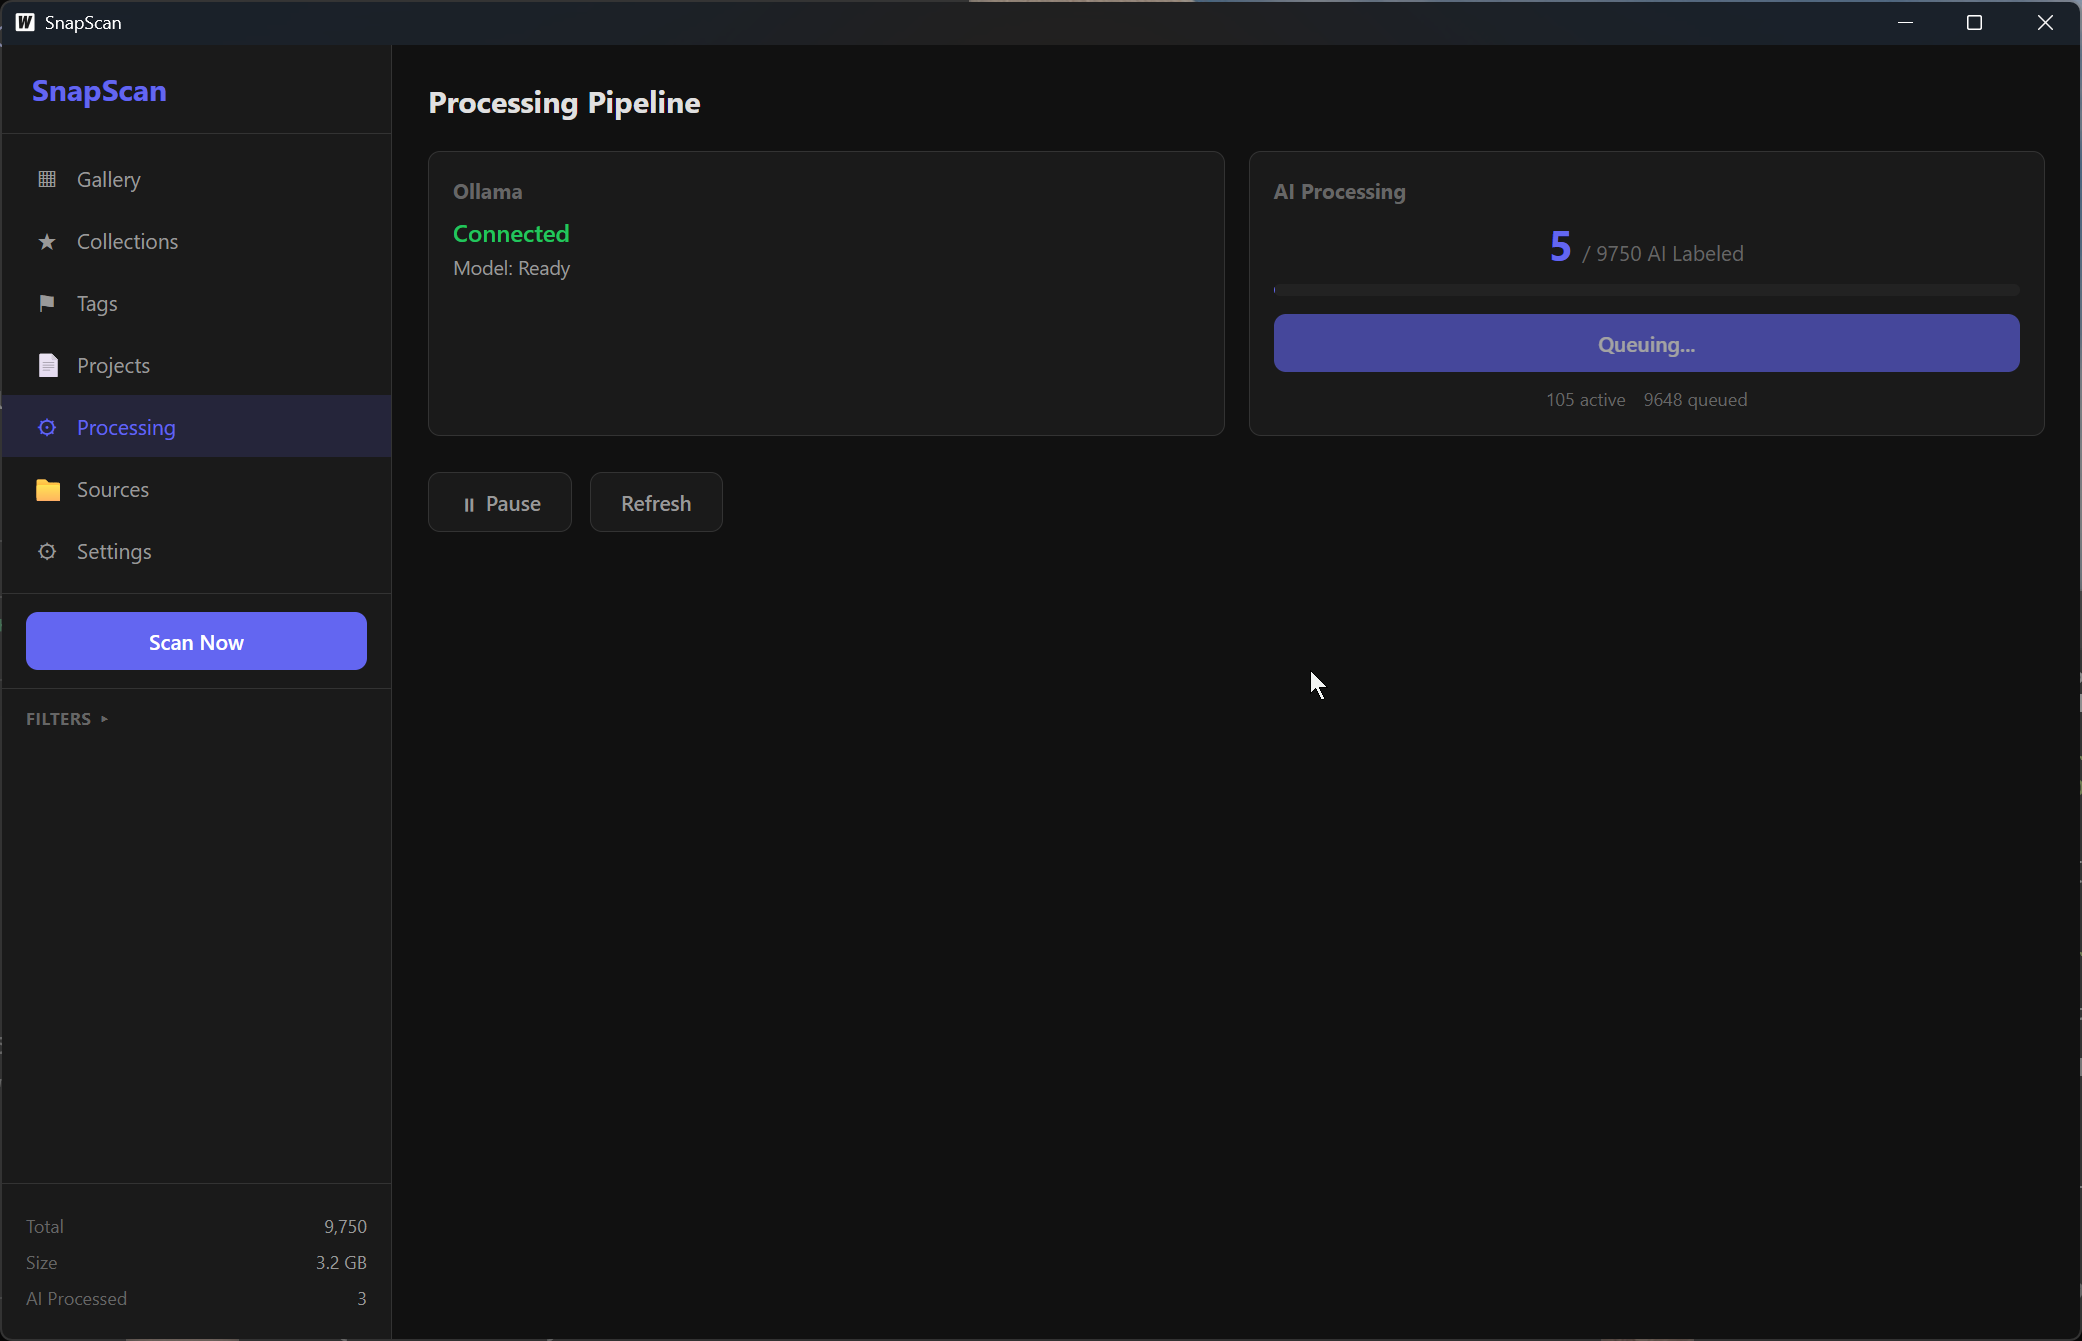Maximize the SnapScan window
This screenshot has height=1341, width=2082.
1974,22
